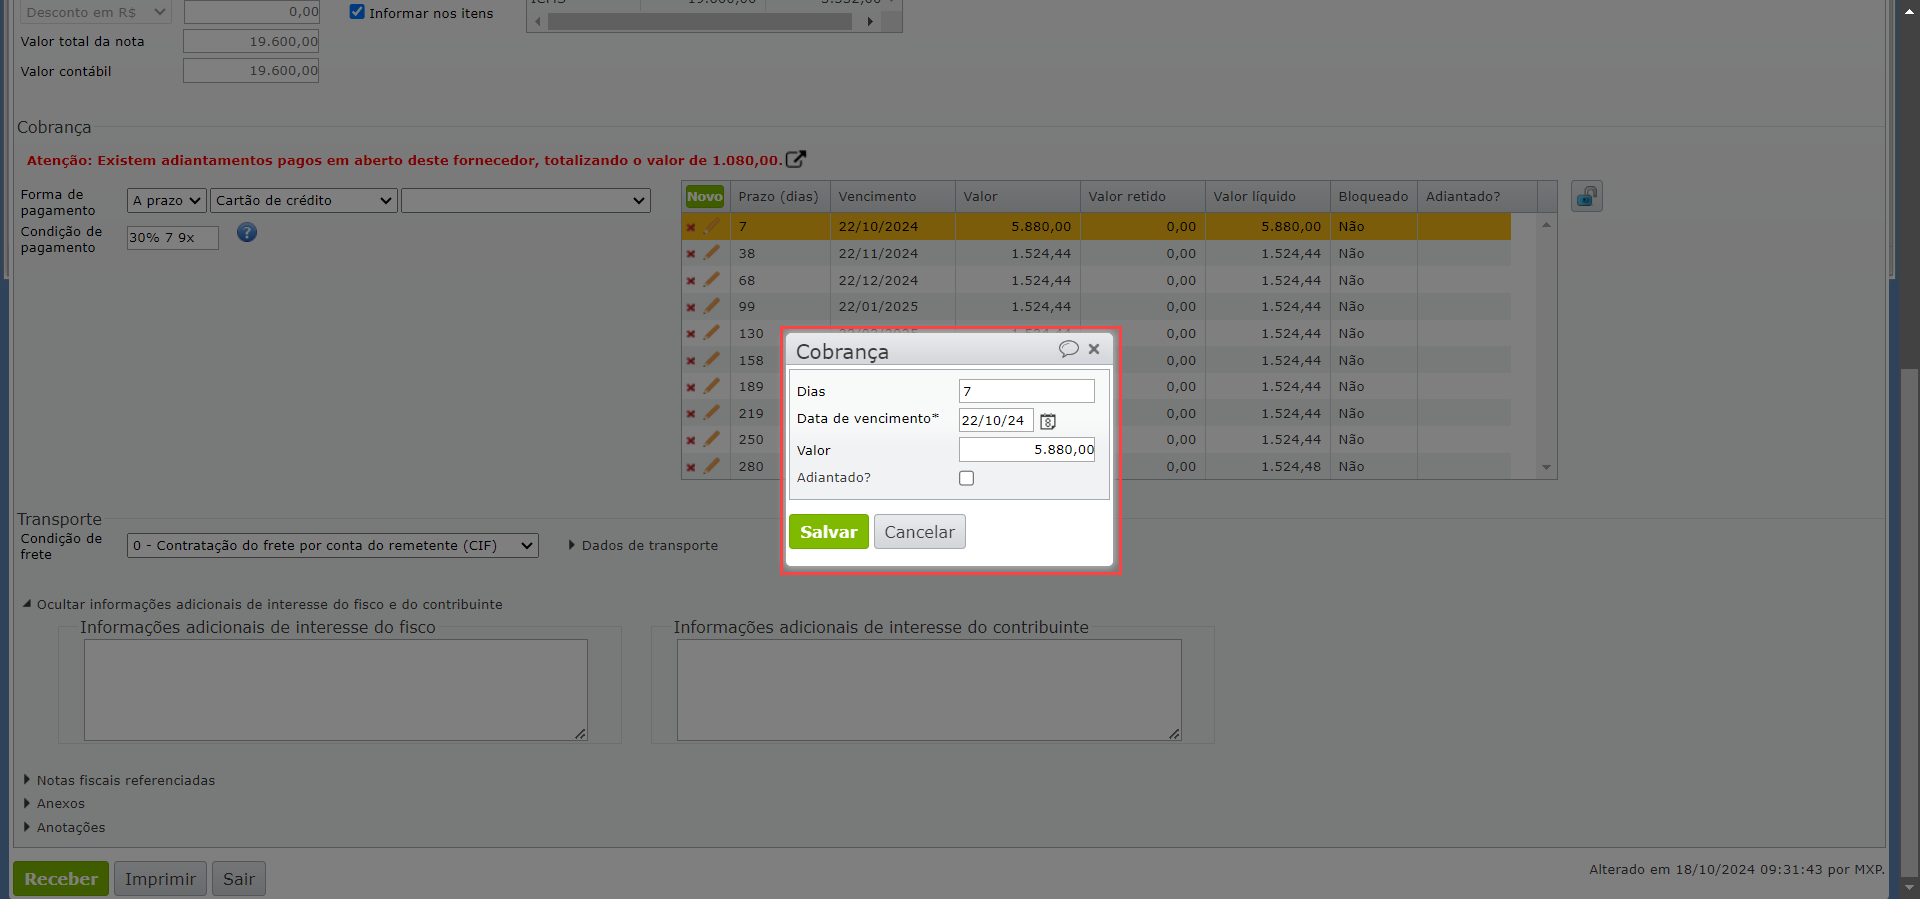Click the Informações adicionais do contribuinte textarea
Screen dimensions: 1920x899
click(929, 690)
